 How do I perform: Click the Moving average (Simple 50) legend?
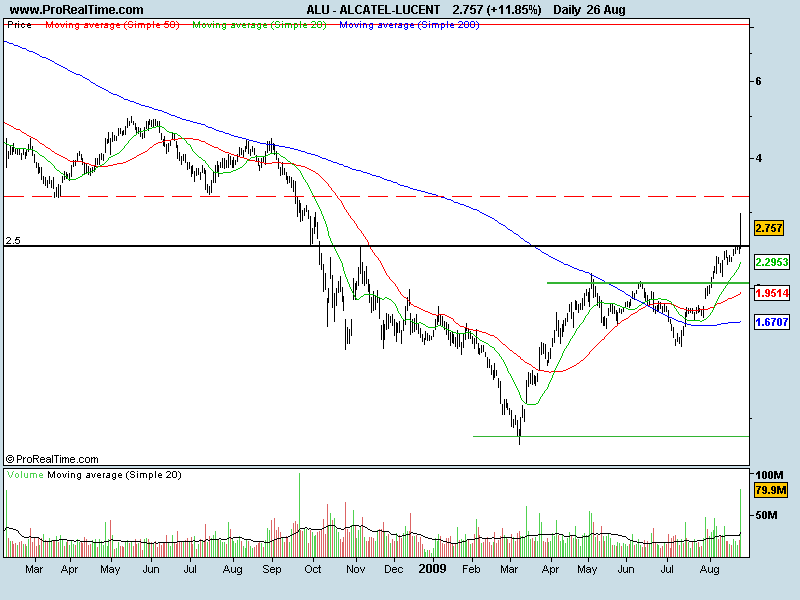tap(112, 24)
